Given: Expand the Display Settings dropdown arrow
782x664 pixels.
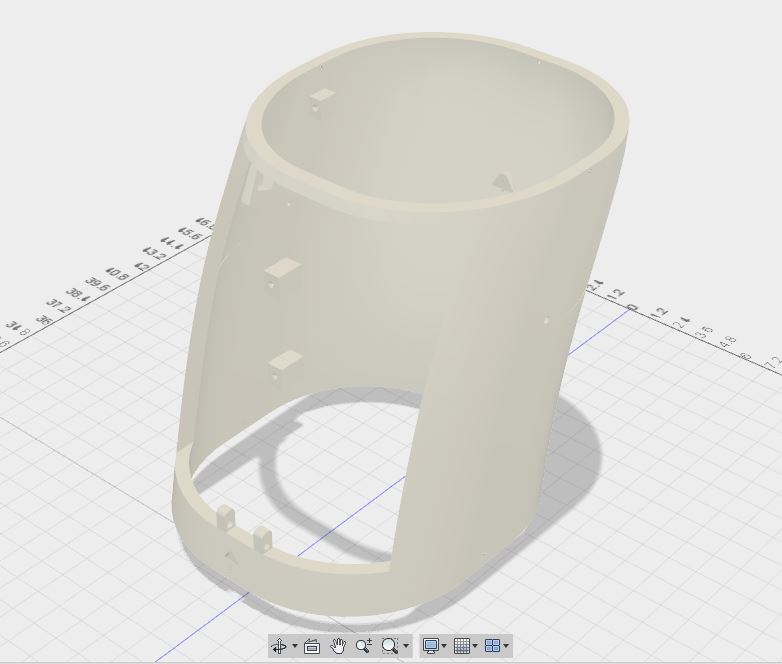Looking at the screenshot, I should 444,646.
